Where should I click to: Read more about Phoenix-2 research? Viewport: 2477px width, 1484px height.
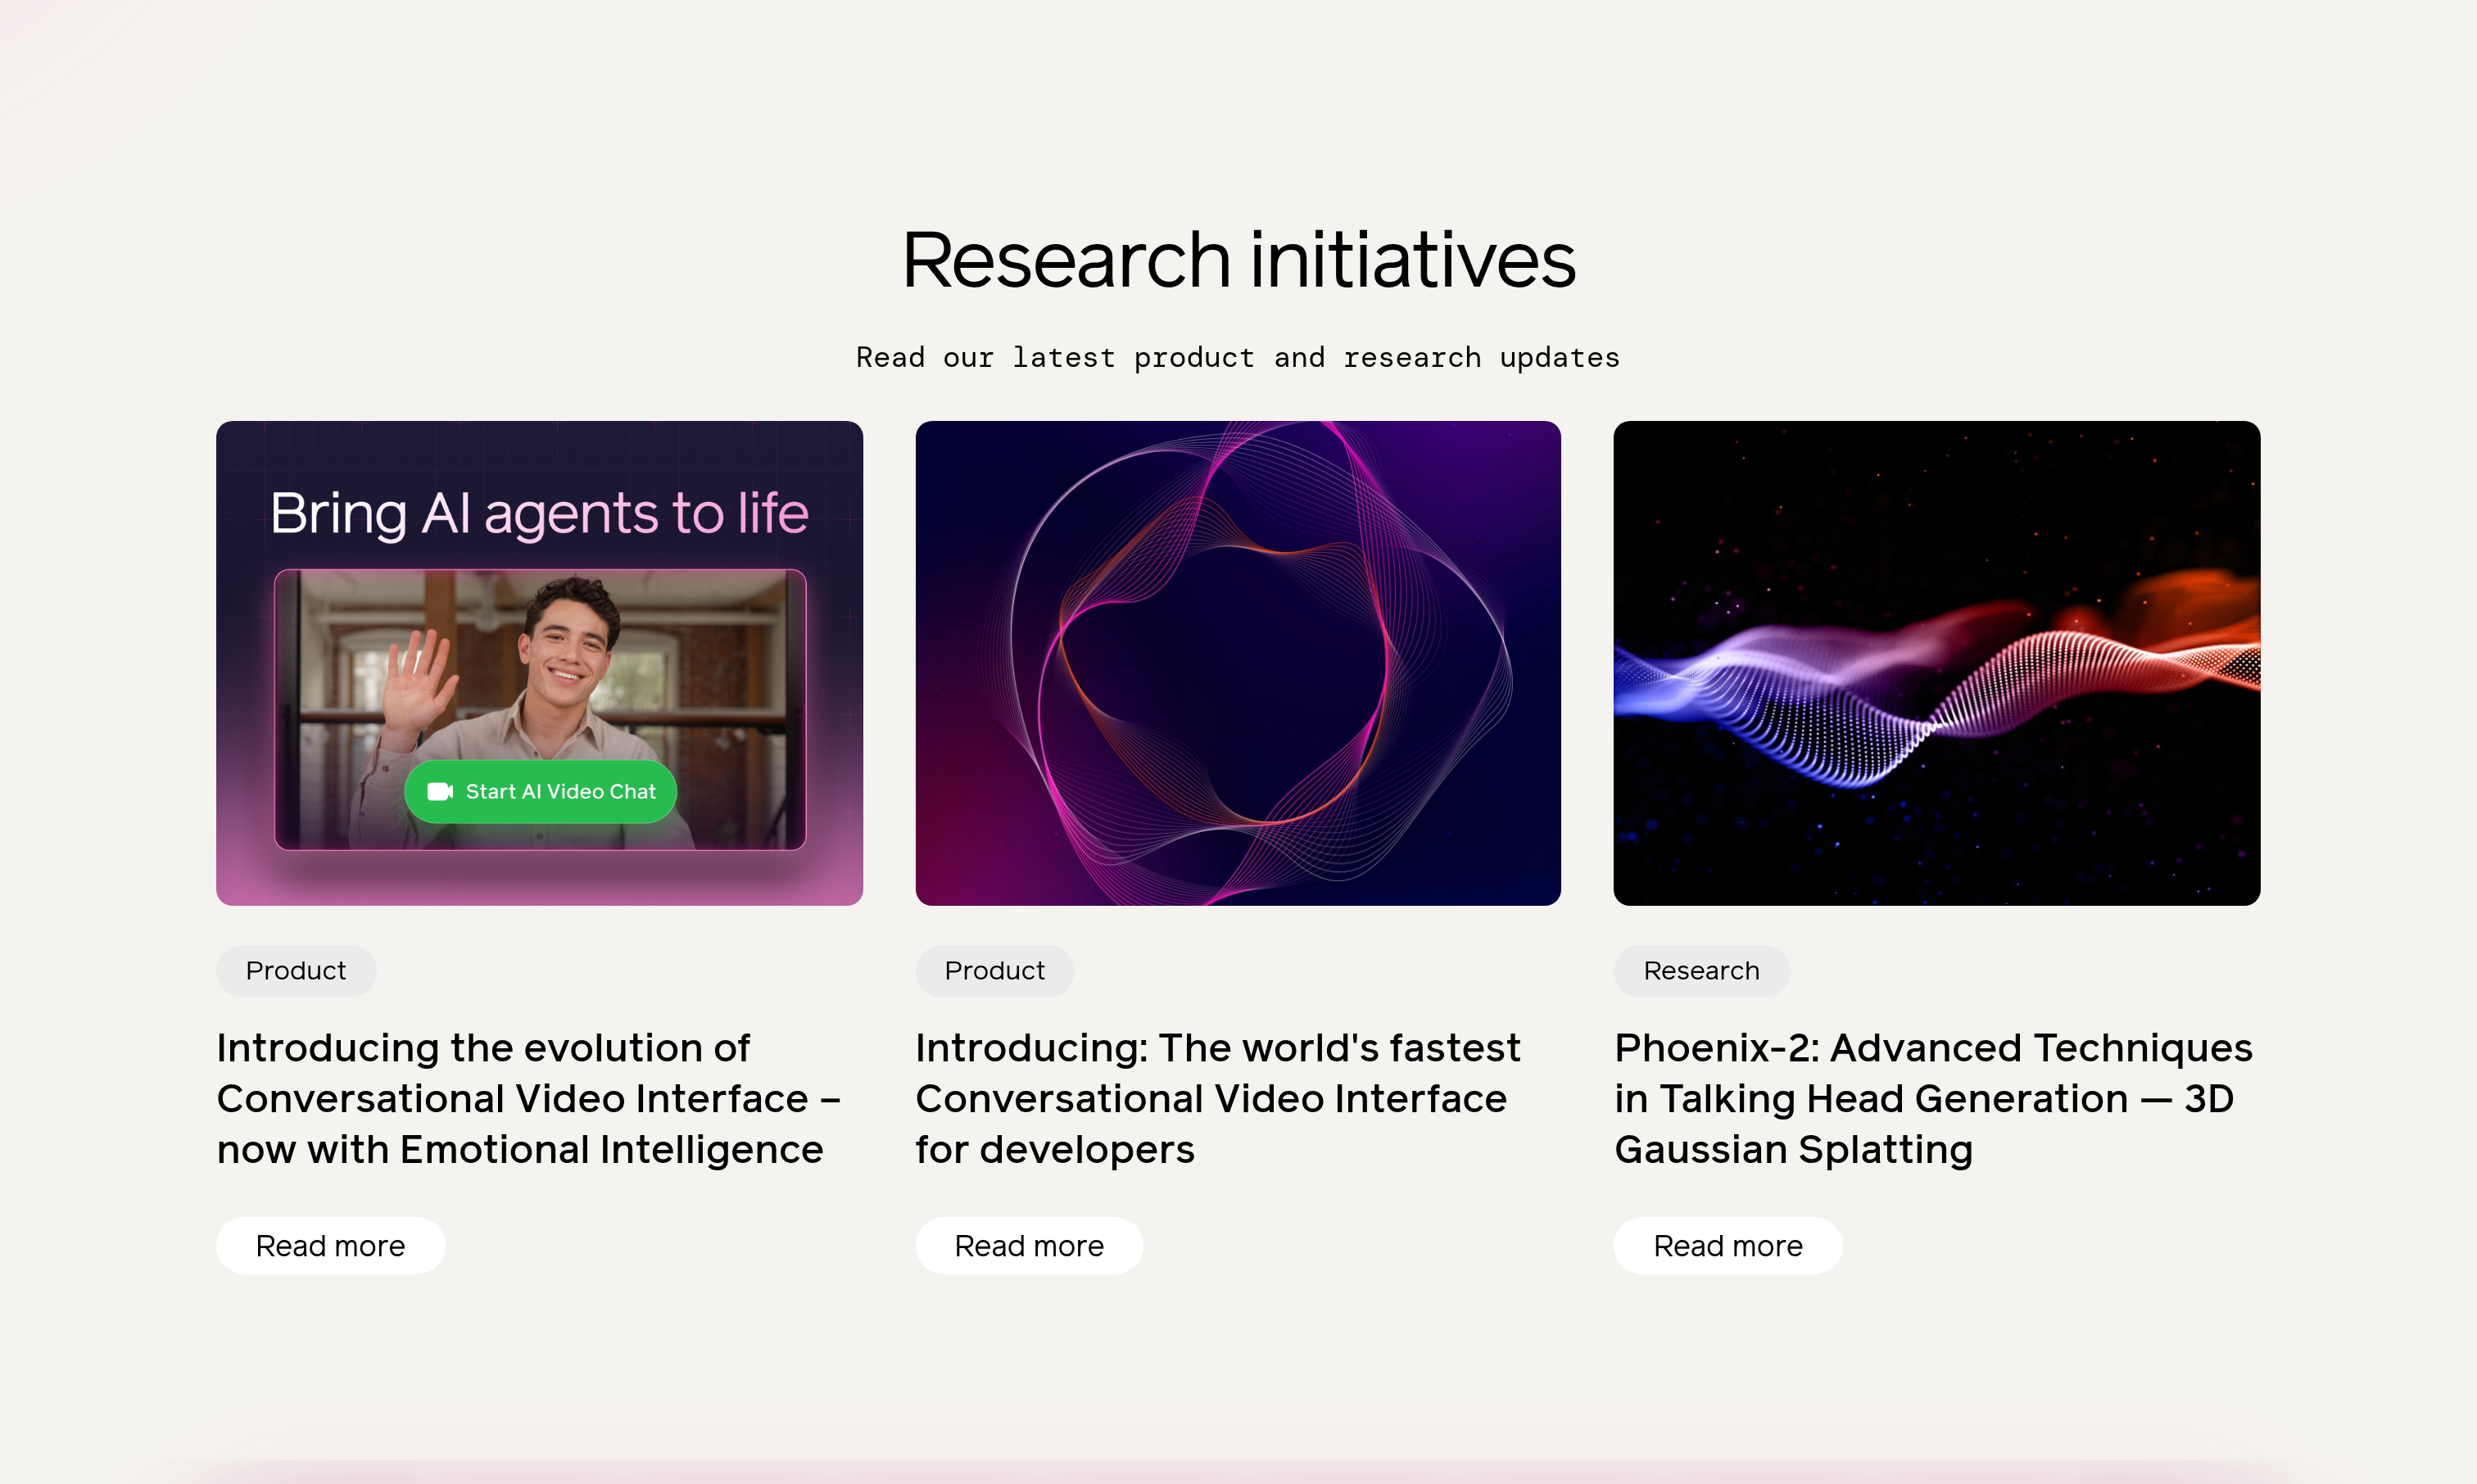click(1727, 1246)
